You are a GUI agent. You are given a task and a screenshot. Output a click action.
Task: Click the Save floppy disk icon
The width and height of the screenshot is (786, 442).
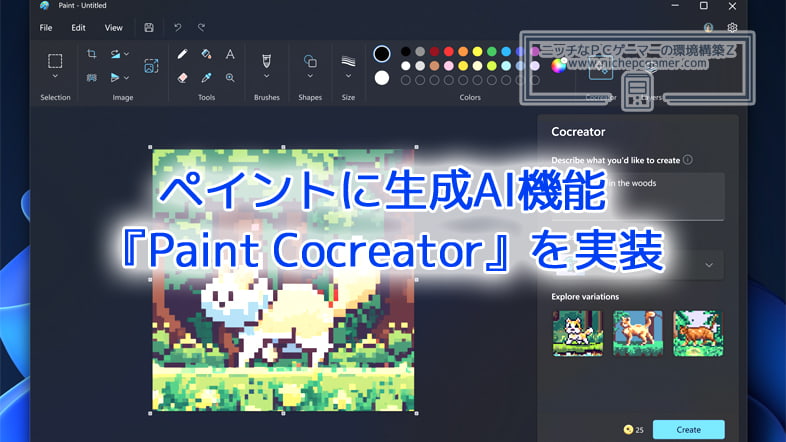click(x=149, y=28)
